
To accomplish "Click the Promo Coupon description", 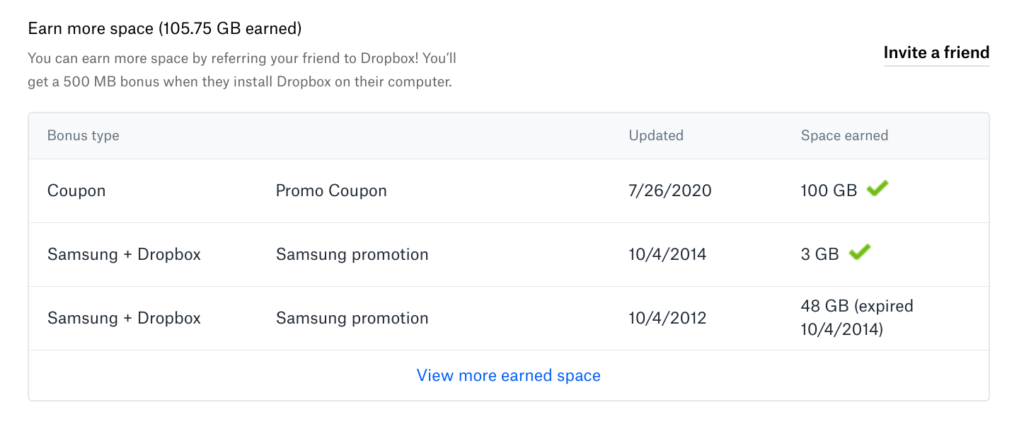I will (x=331, y=191).
